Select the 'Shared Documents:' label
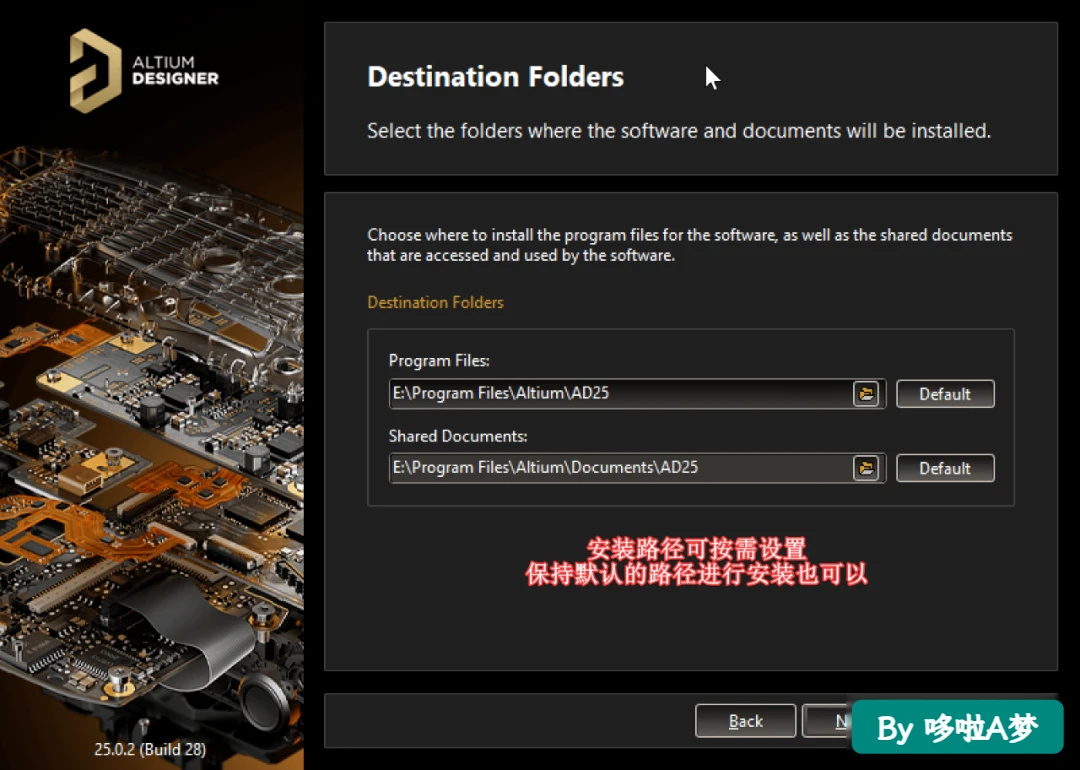Screen dimensions: 1080x770 point(458,436)
